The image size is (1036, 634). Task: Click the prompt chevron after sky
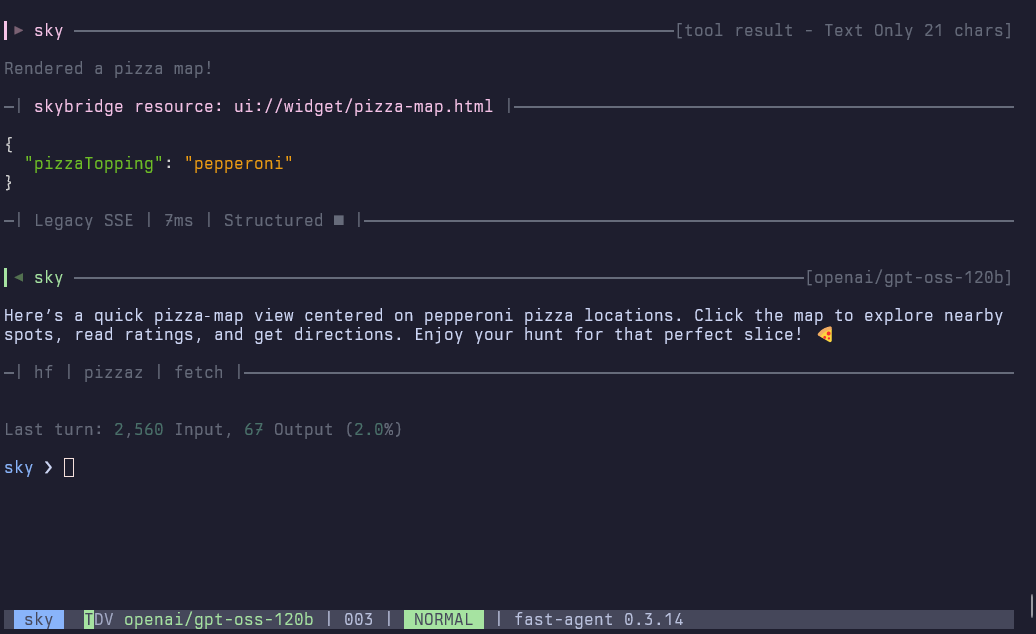[48, 467]
